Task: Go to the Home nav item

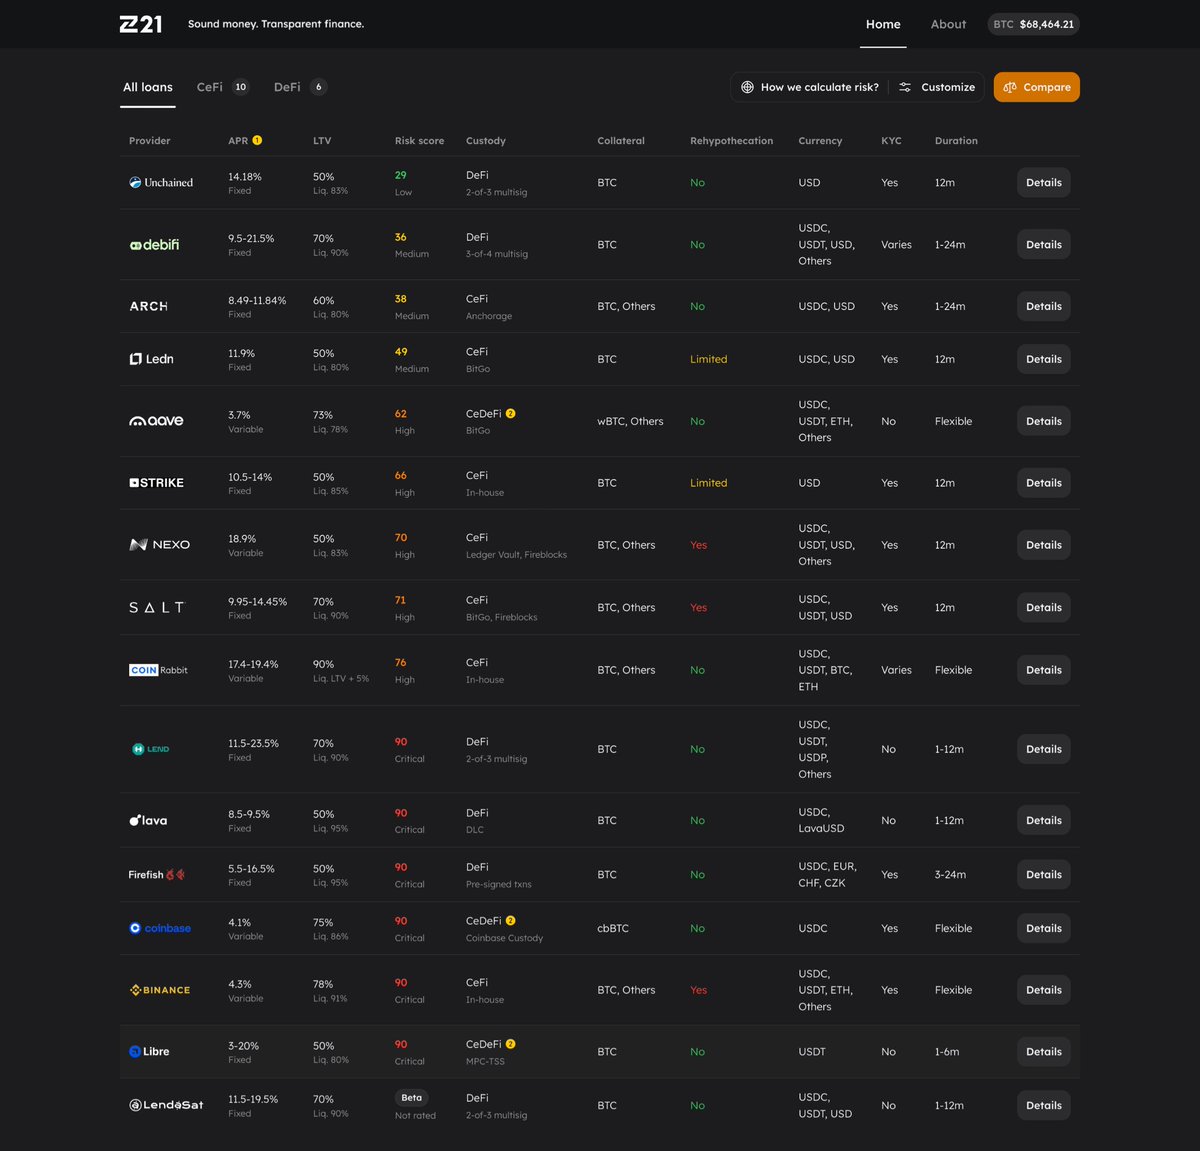Action: (883, 24)
